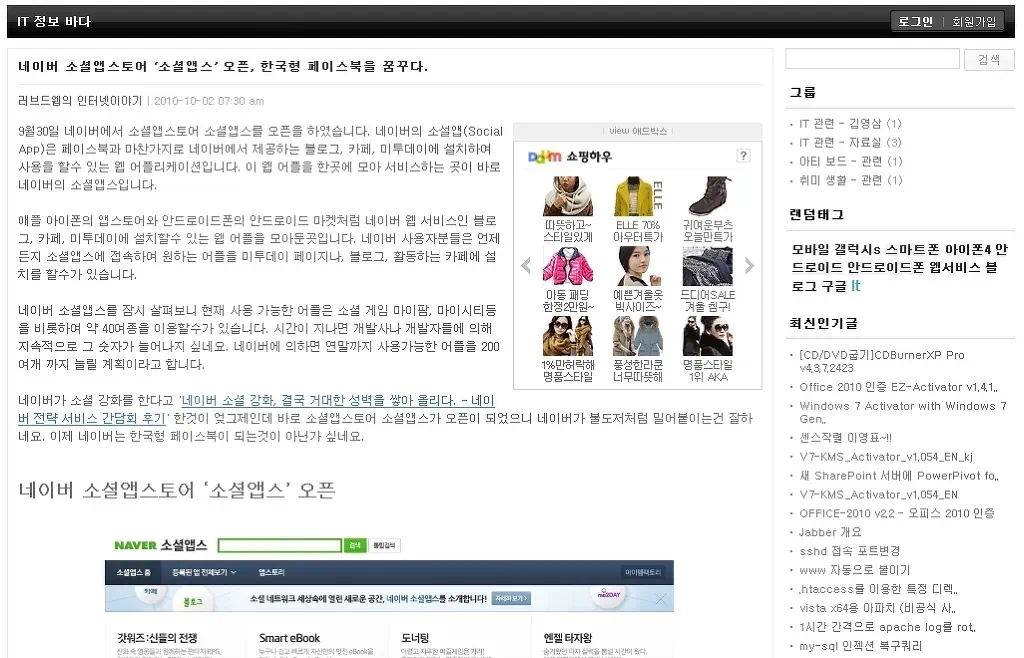Image resolution: width=1024 pixels, height=658 pixels.
Task: Click the 자세히 보기 button in the banner
Action: 513,597
